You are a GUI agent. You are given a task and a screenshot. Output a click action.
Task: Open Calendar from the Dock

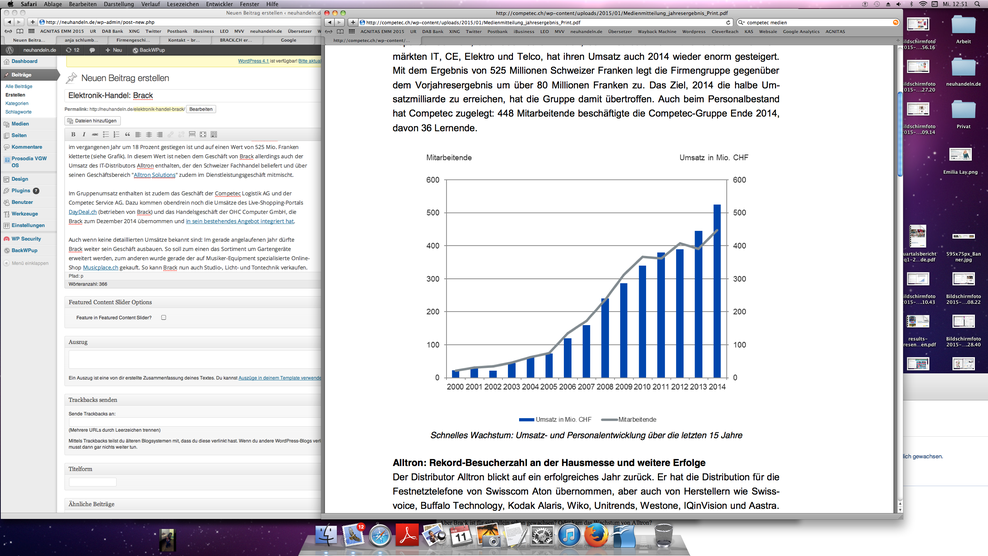pyautogui.click(x=461, y=535)
